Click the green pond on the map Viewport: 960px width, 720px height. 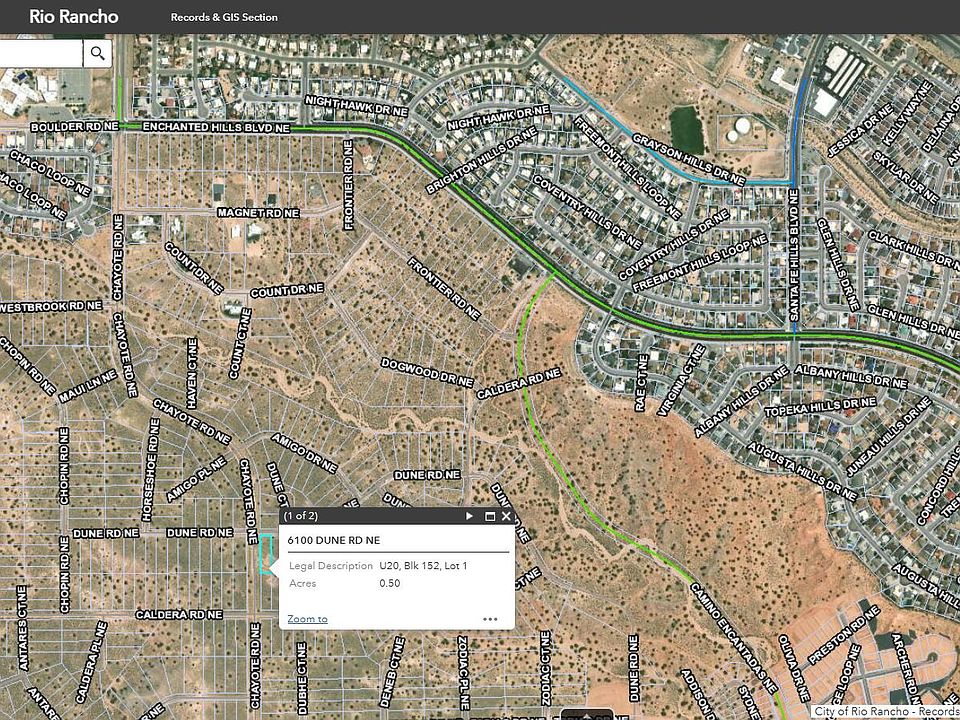(x=687, y=128)
